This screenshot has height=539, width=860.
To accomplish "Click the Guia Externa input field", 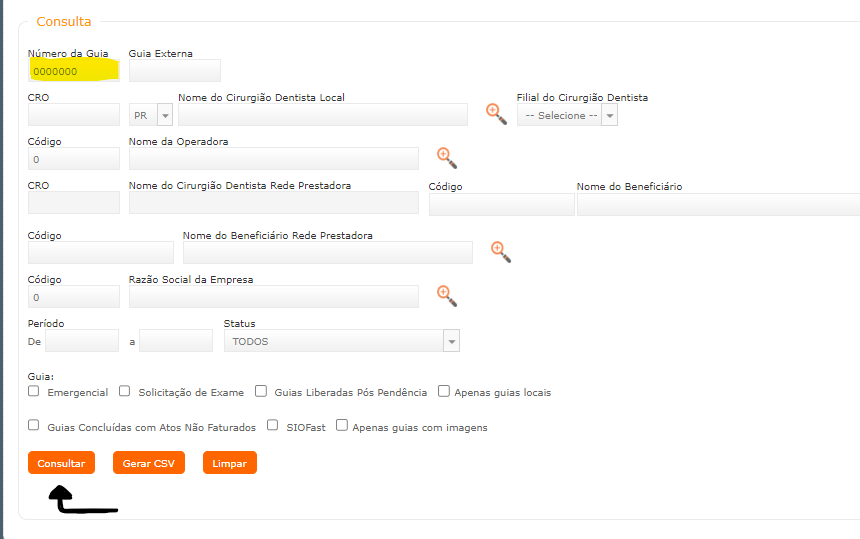I will [175, 71].
